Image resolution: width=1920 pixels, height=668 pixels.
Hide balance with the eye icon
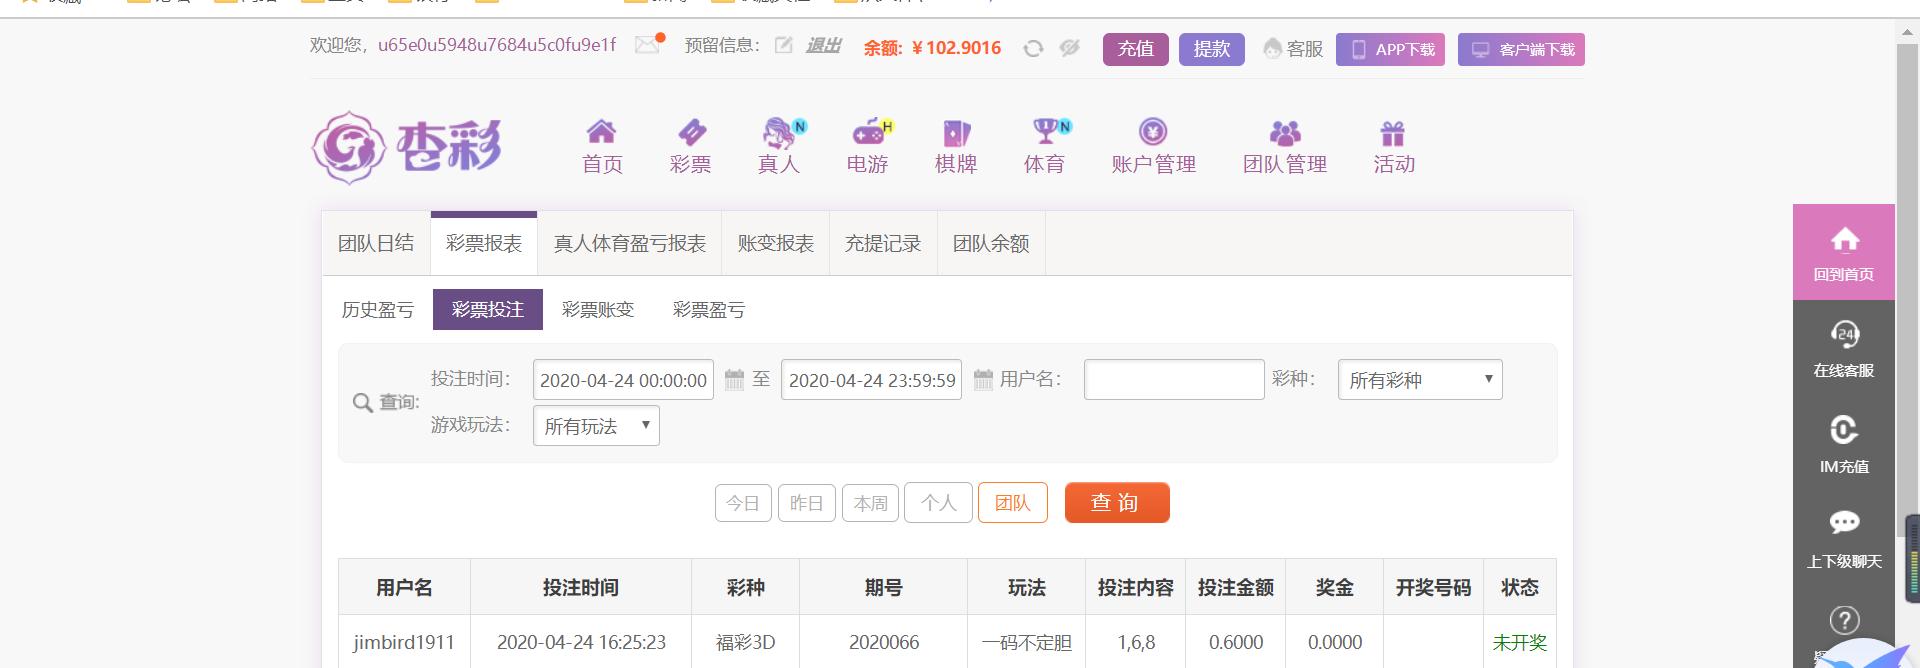(1069, 48)
